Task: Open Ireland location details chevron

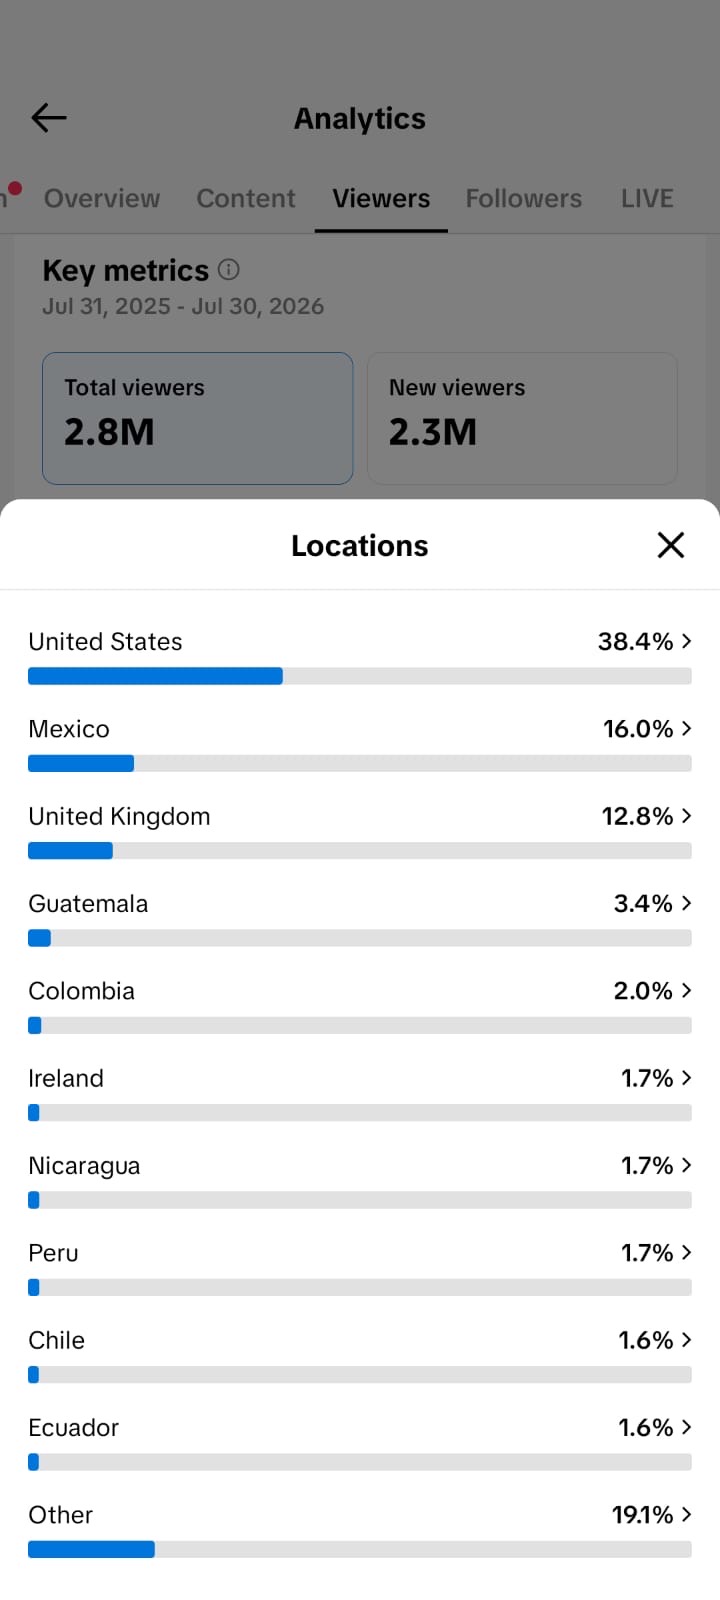Action: [x=687, y=1078]
